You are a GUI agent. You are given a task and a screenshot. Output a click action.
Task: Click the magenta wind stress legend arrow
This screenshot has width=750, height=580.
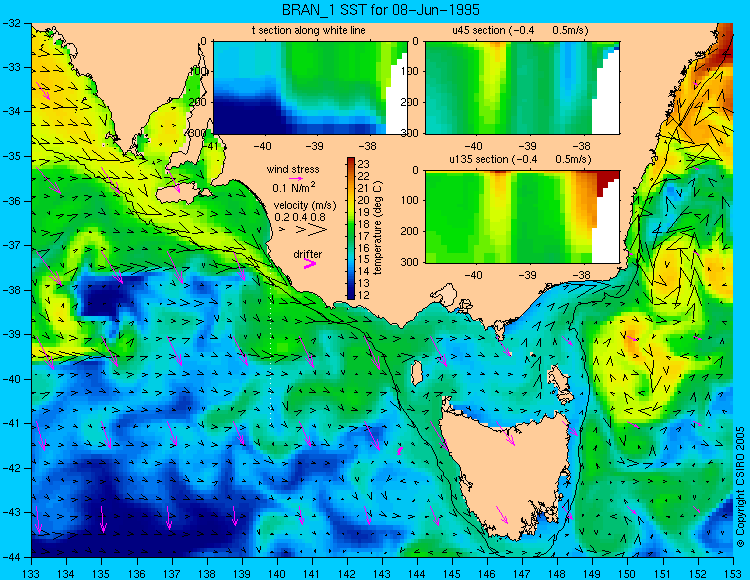coord(296,178)
